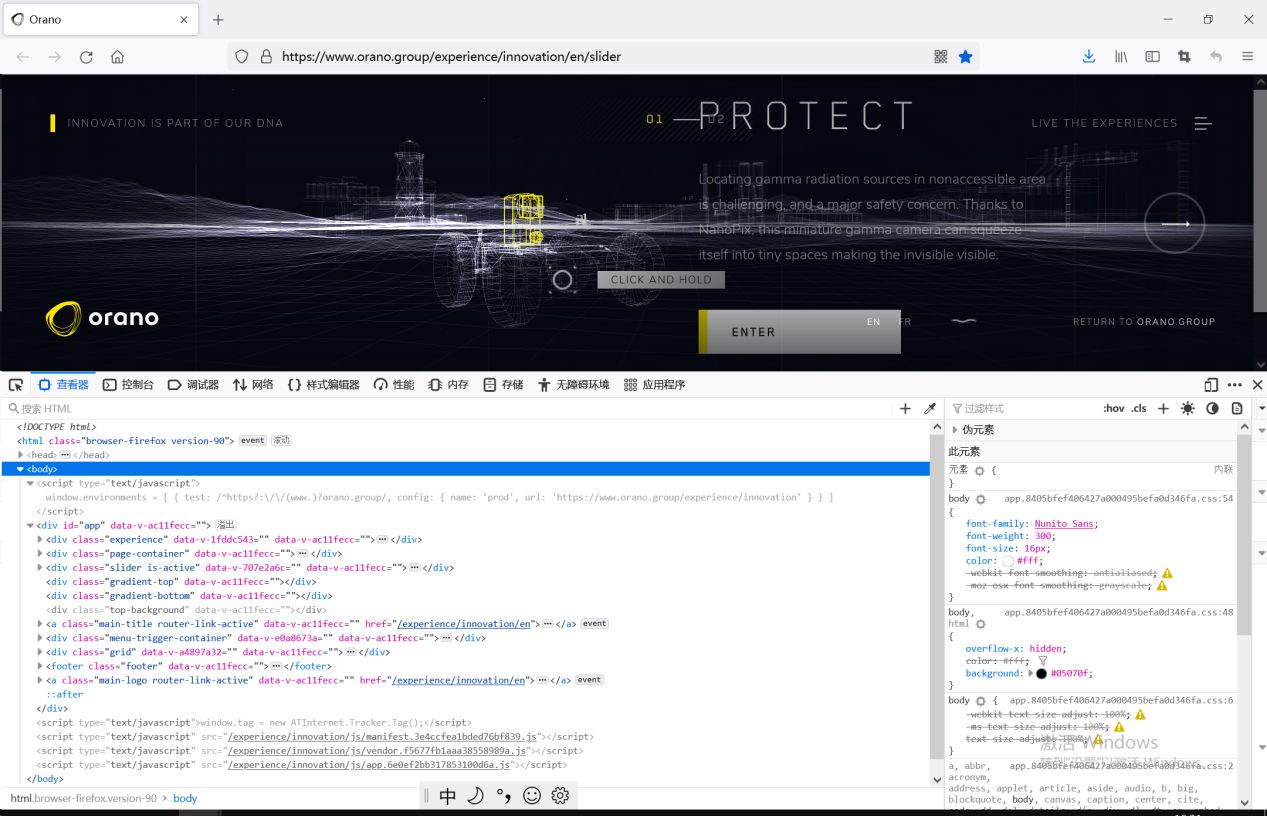1267x816 pixels.
Task: Click the CLICK AND HOLD label
Action: [x=661, y=280]
